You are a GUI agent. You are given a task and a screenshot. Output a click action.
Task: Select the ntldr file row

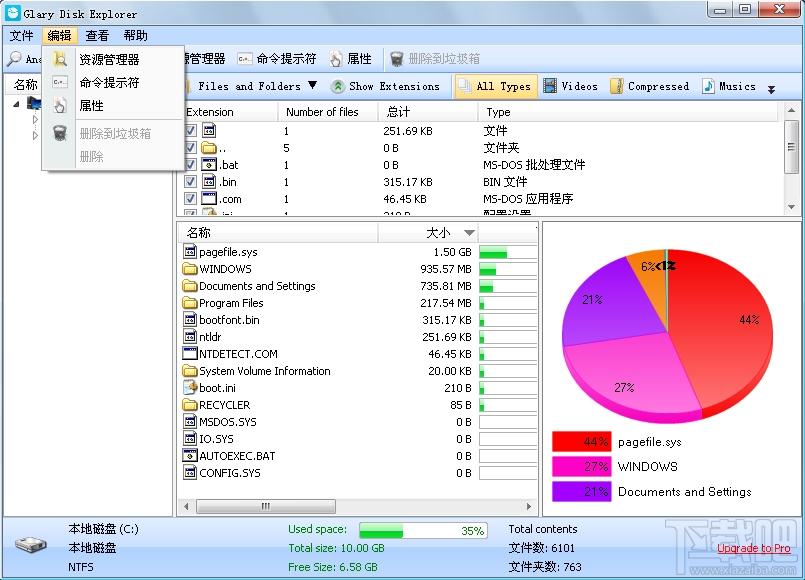click(359, 337)
